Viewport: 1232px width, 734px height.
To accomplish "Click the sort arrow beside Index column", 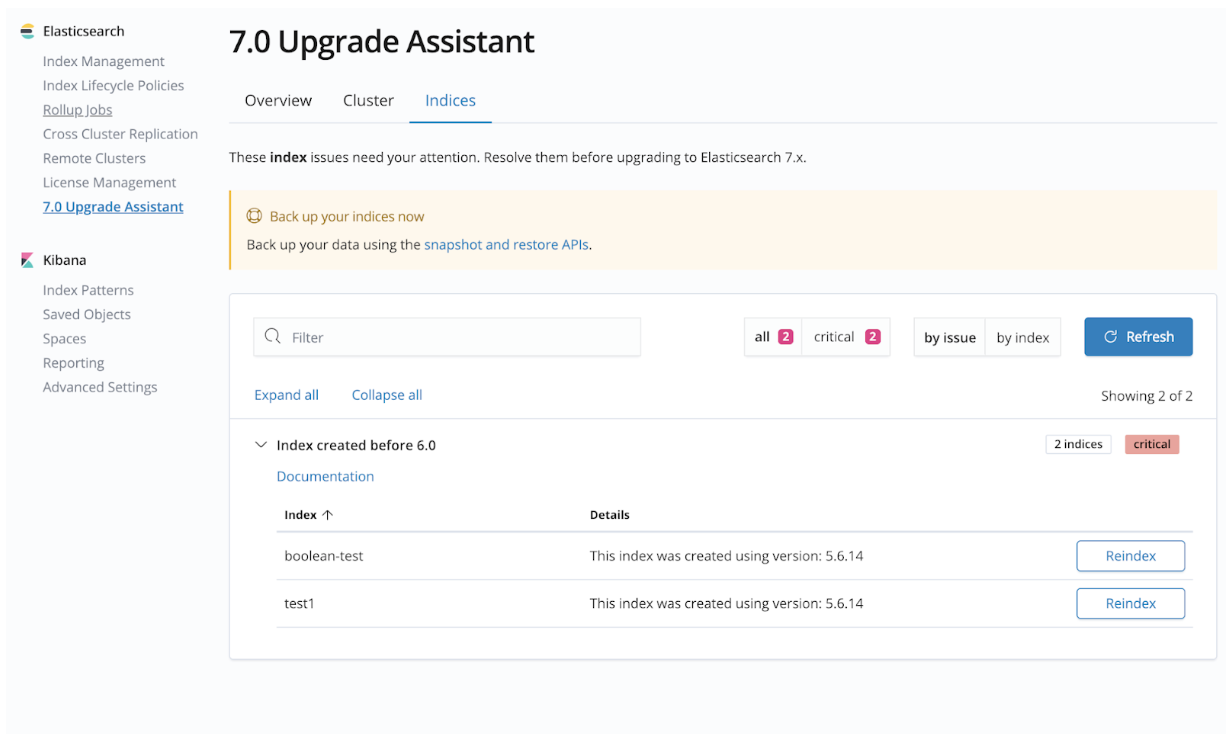I will tap(327, 515).
